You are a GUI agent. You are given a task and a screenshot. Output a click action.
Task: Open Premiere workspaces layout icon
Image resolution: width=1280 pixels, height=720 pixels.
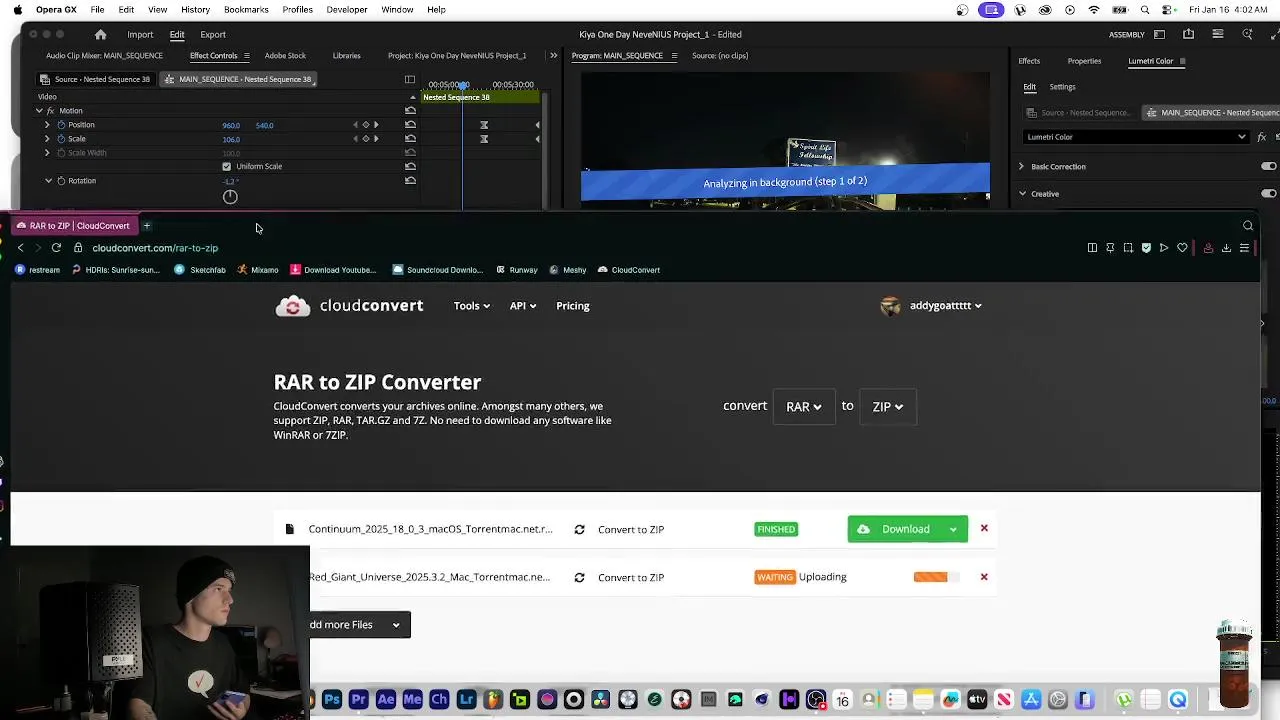[x=1160, y=34]
